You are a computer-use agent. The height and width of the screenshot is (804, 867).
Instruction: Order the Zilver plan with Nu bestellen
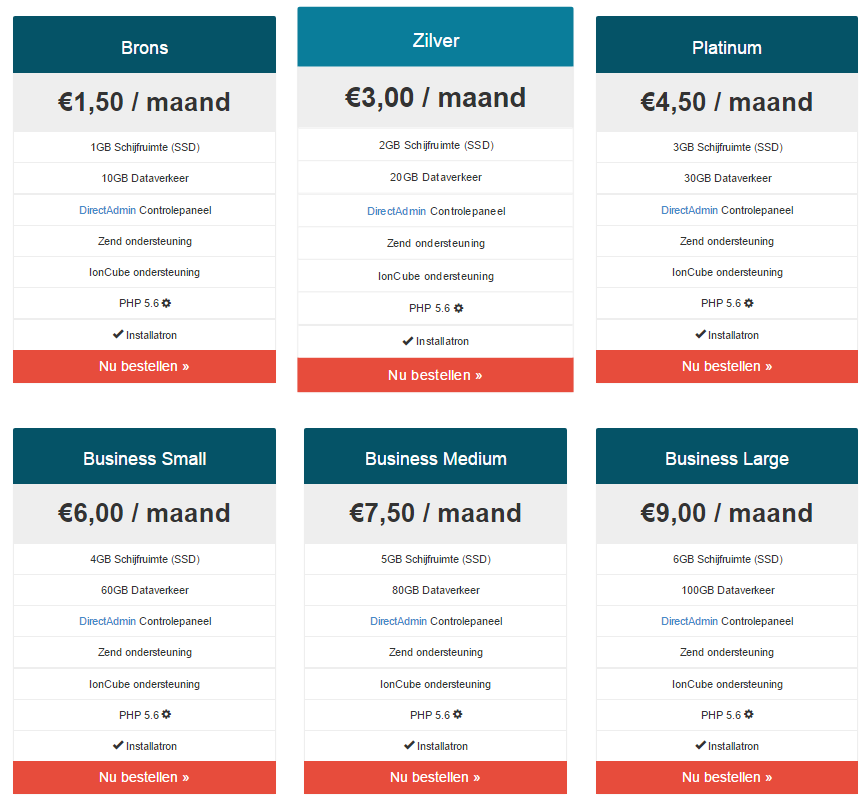pos(435,375)
